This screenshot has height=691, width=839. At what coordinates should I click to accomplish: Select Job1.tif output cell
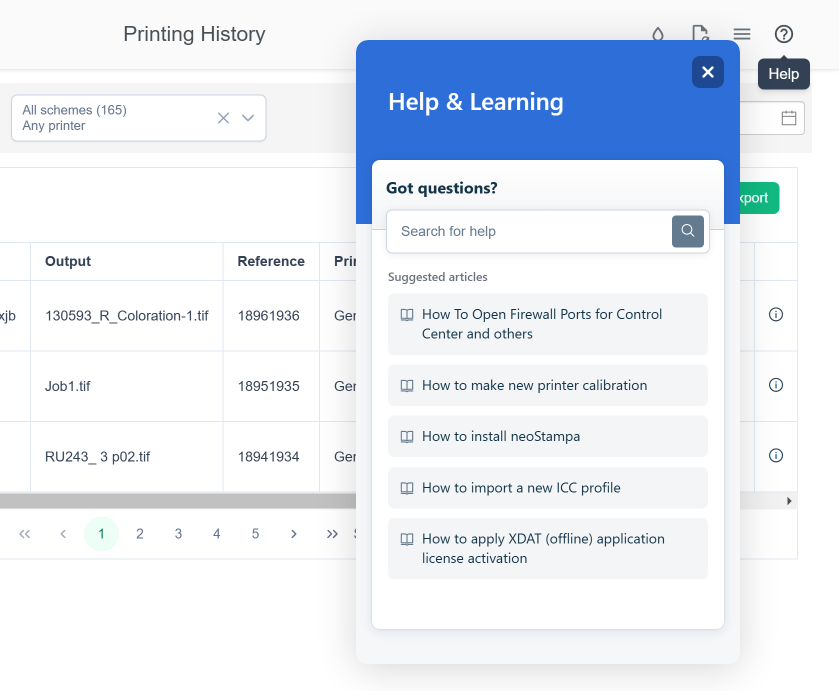(x=127, y=386)
